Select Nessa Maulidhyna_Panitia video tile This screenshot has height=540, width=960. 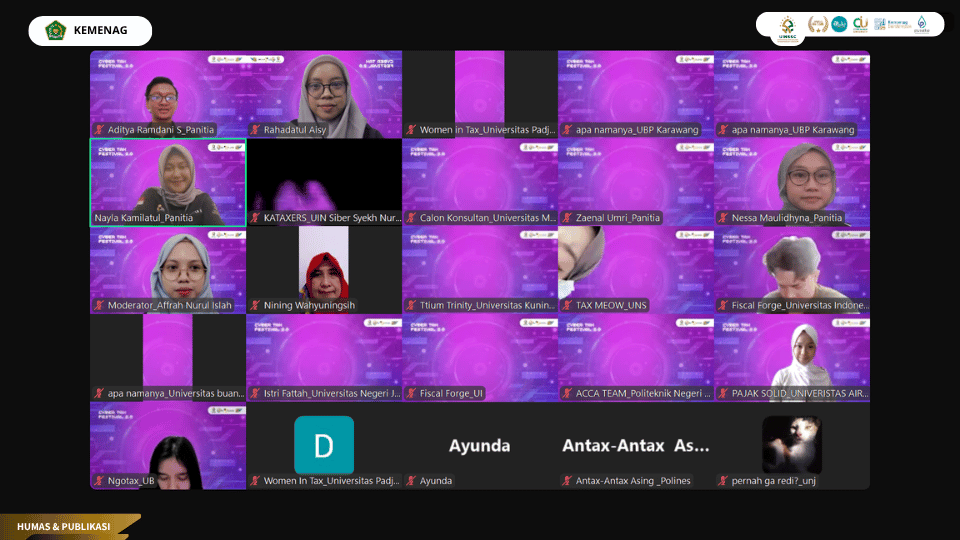(792, 182)
